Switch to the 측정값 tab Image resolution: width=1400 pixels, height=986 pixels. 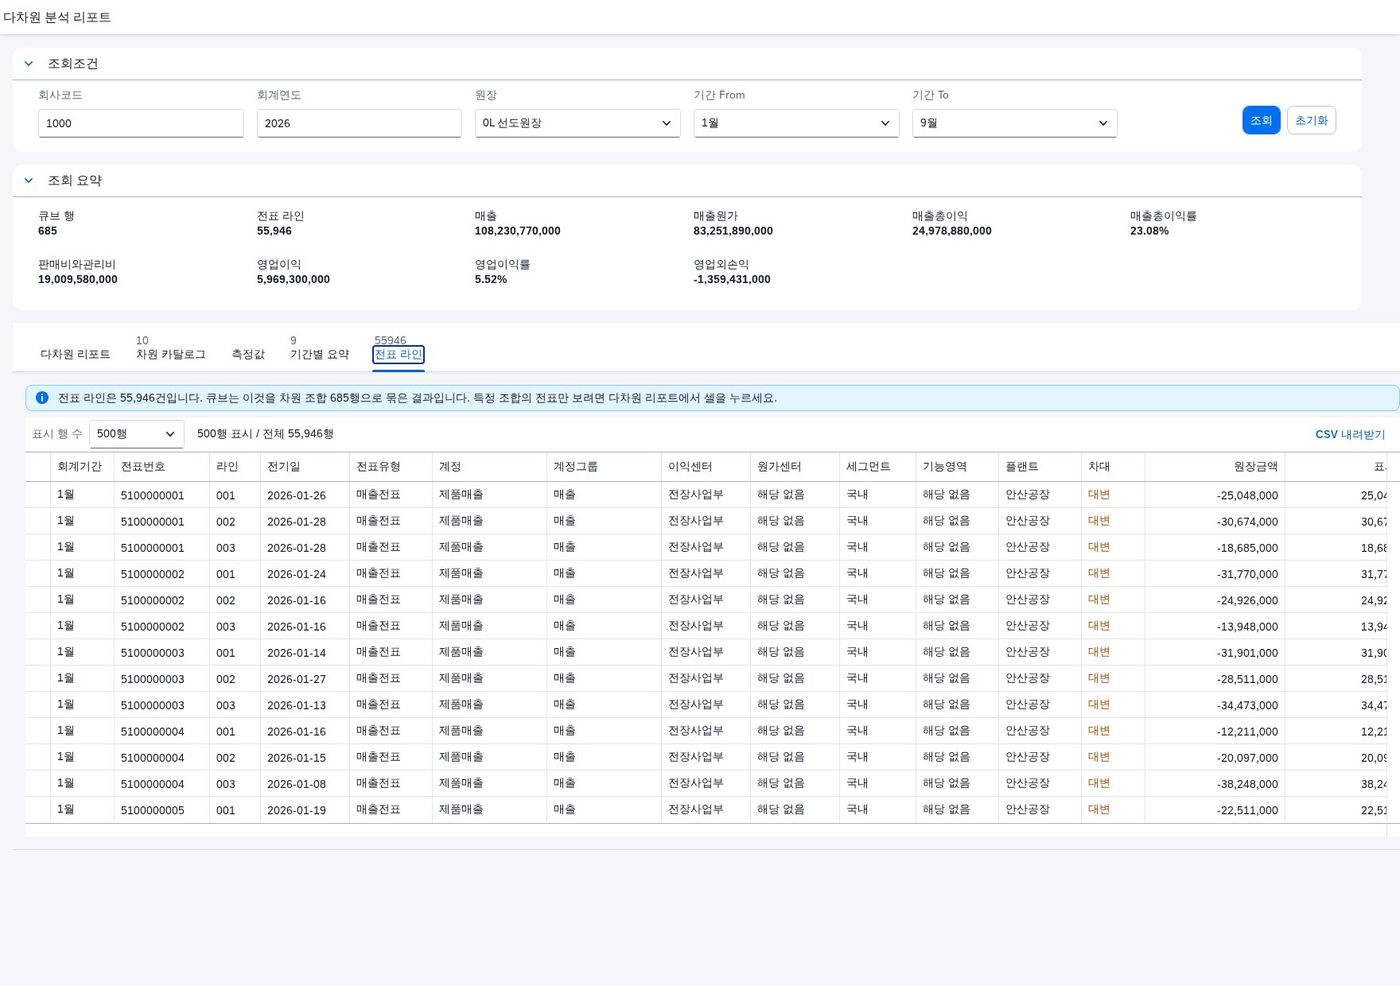248,354
